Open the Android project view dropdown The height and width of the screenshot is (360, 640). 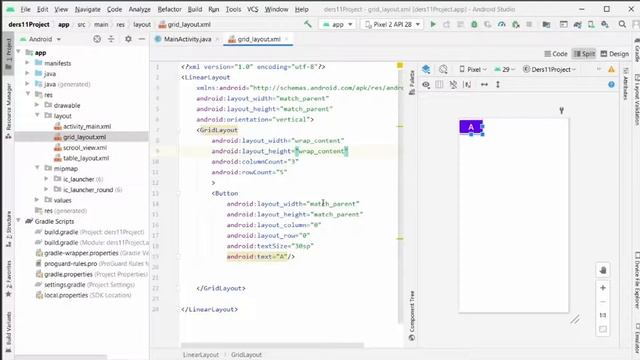coord(40,39)
